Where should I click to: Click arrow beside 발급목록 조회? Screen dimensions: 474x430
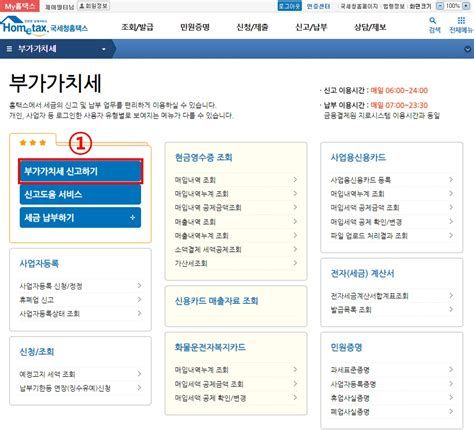(451, 309)
